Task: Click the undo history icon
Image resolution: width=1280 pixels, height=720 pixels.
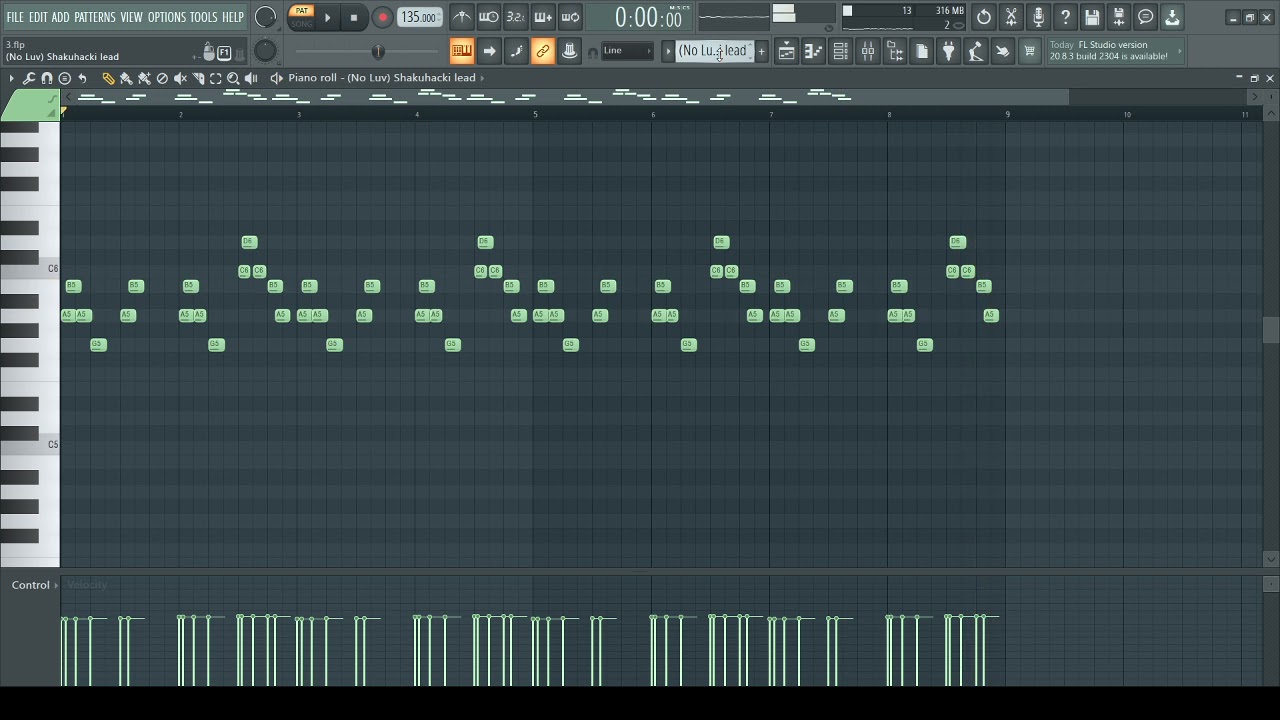Action: tap(984, 17)
